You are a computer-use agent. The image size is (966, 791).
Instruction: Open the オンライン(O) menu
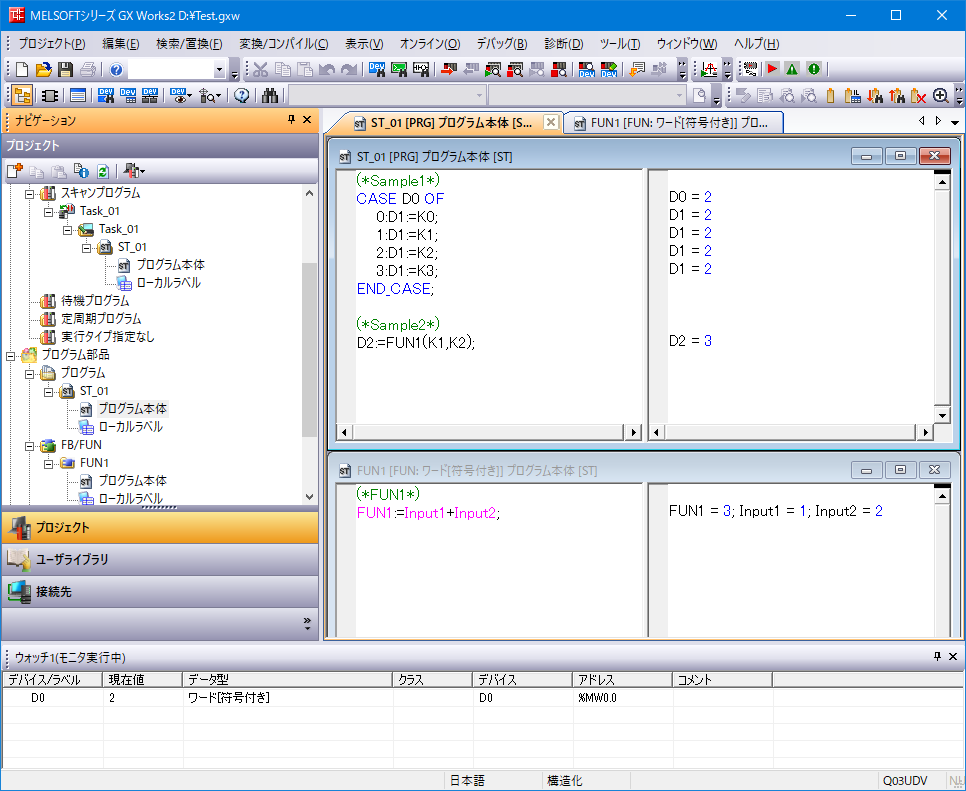click(430, 44)
